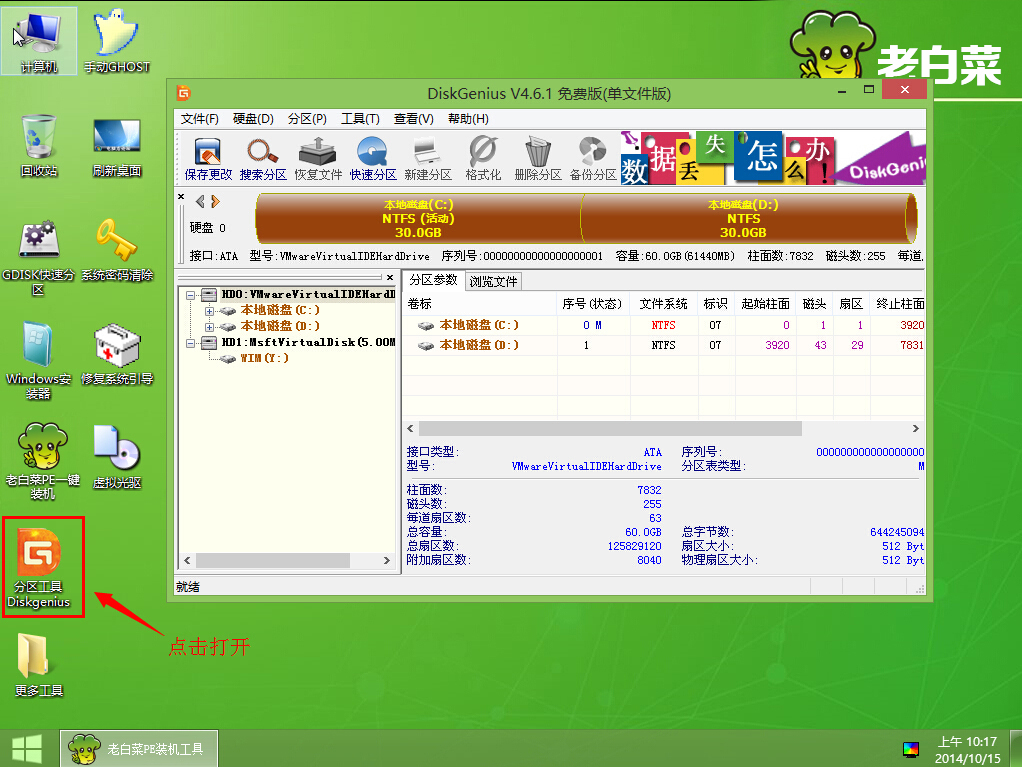Click the 数据丢失怎么办 banner advertisement
Viewport: 1022px width, 767px height.
[x=772, y=158]
